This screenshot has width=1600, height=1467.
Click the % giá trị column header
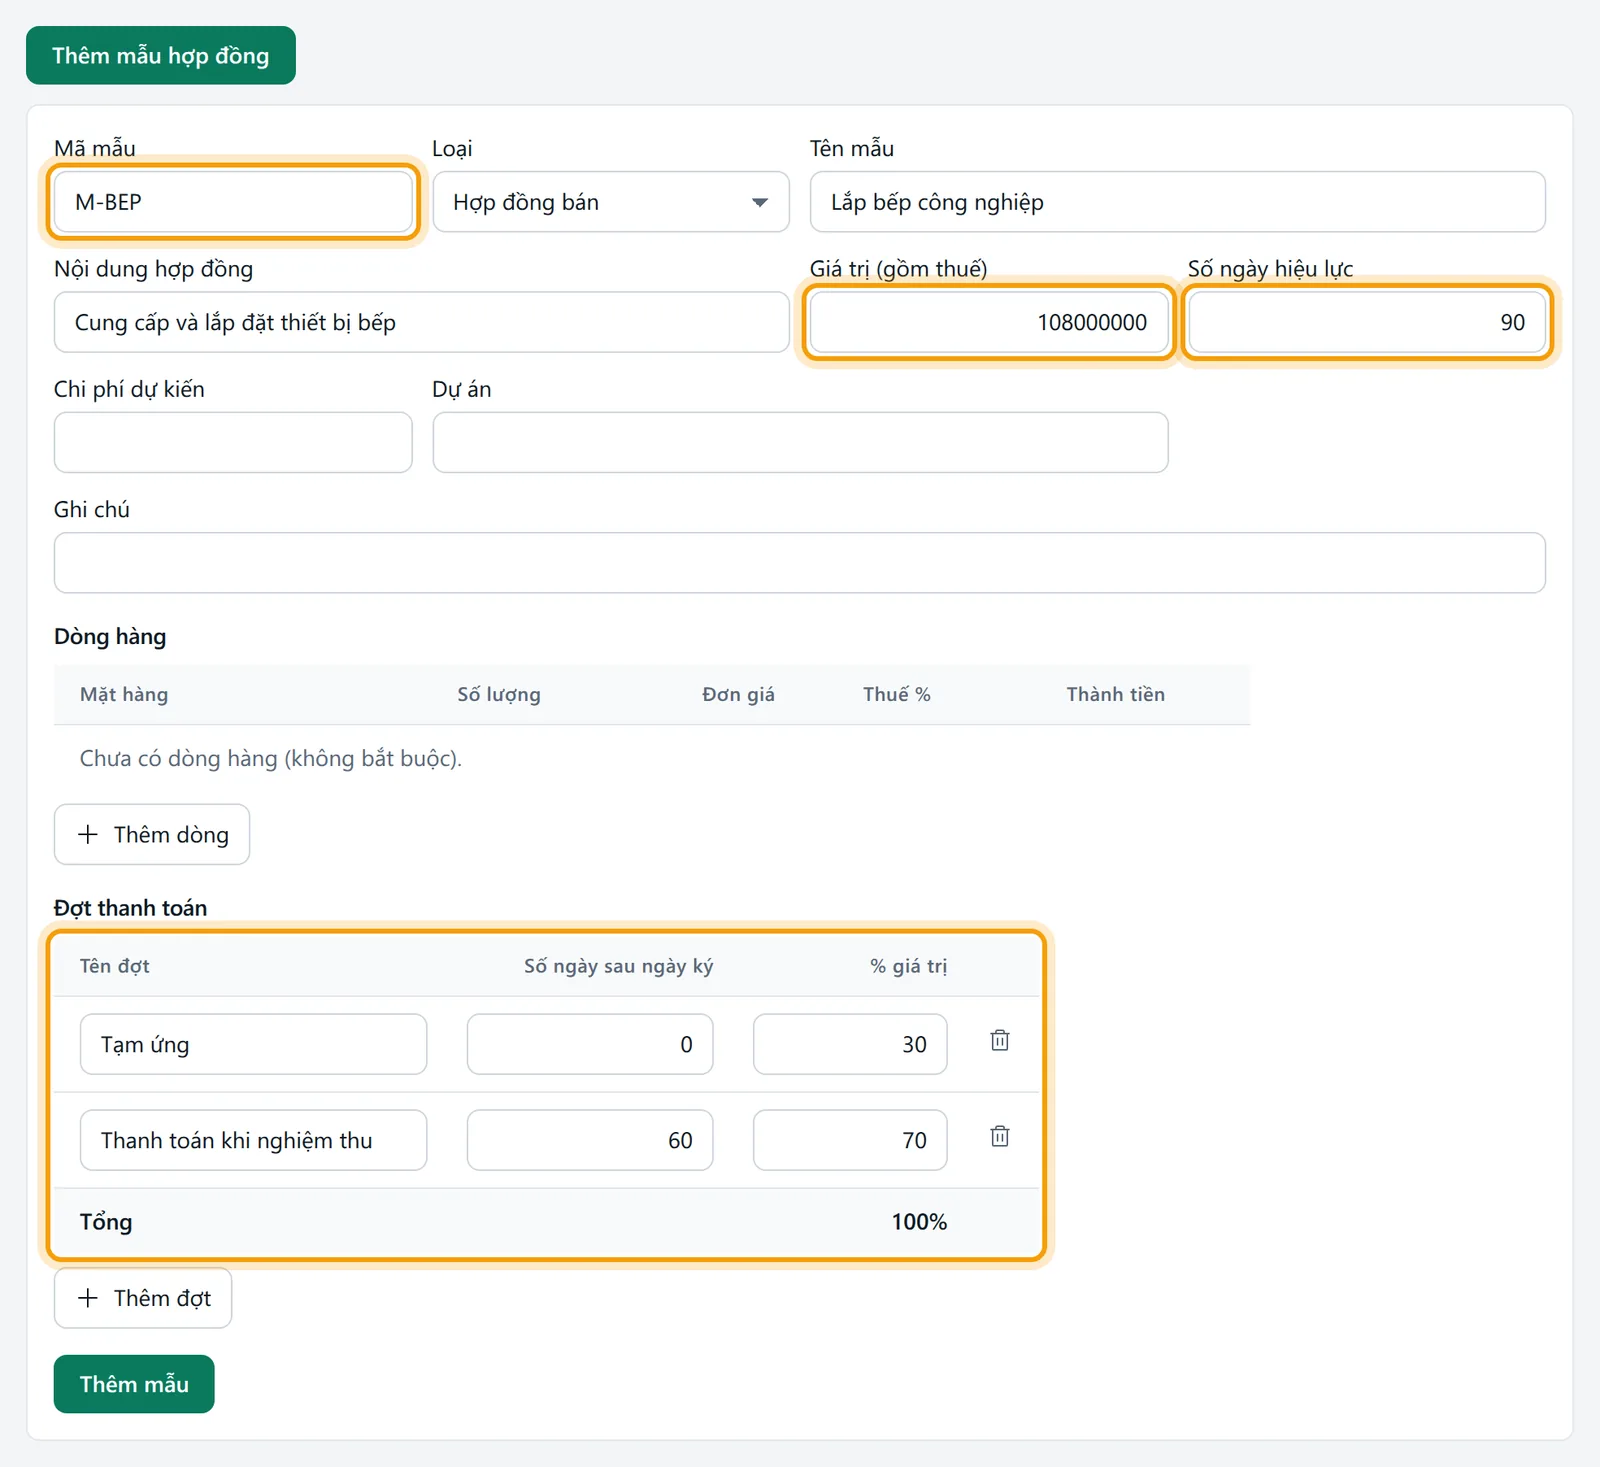pos(908,966)
